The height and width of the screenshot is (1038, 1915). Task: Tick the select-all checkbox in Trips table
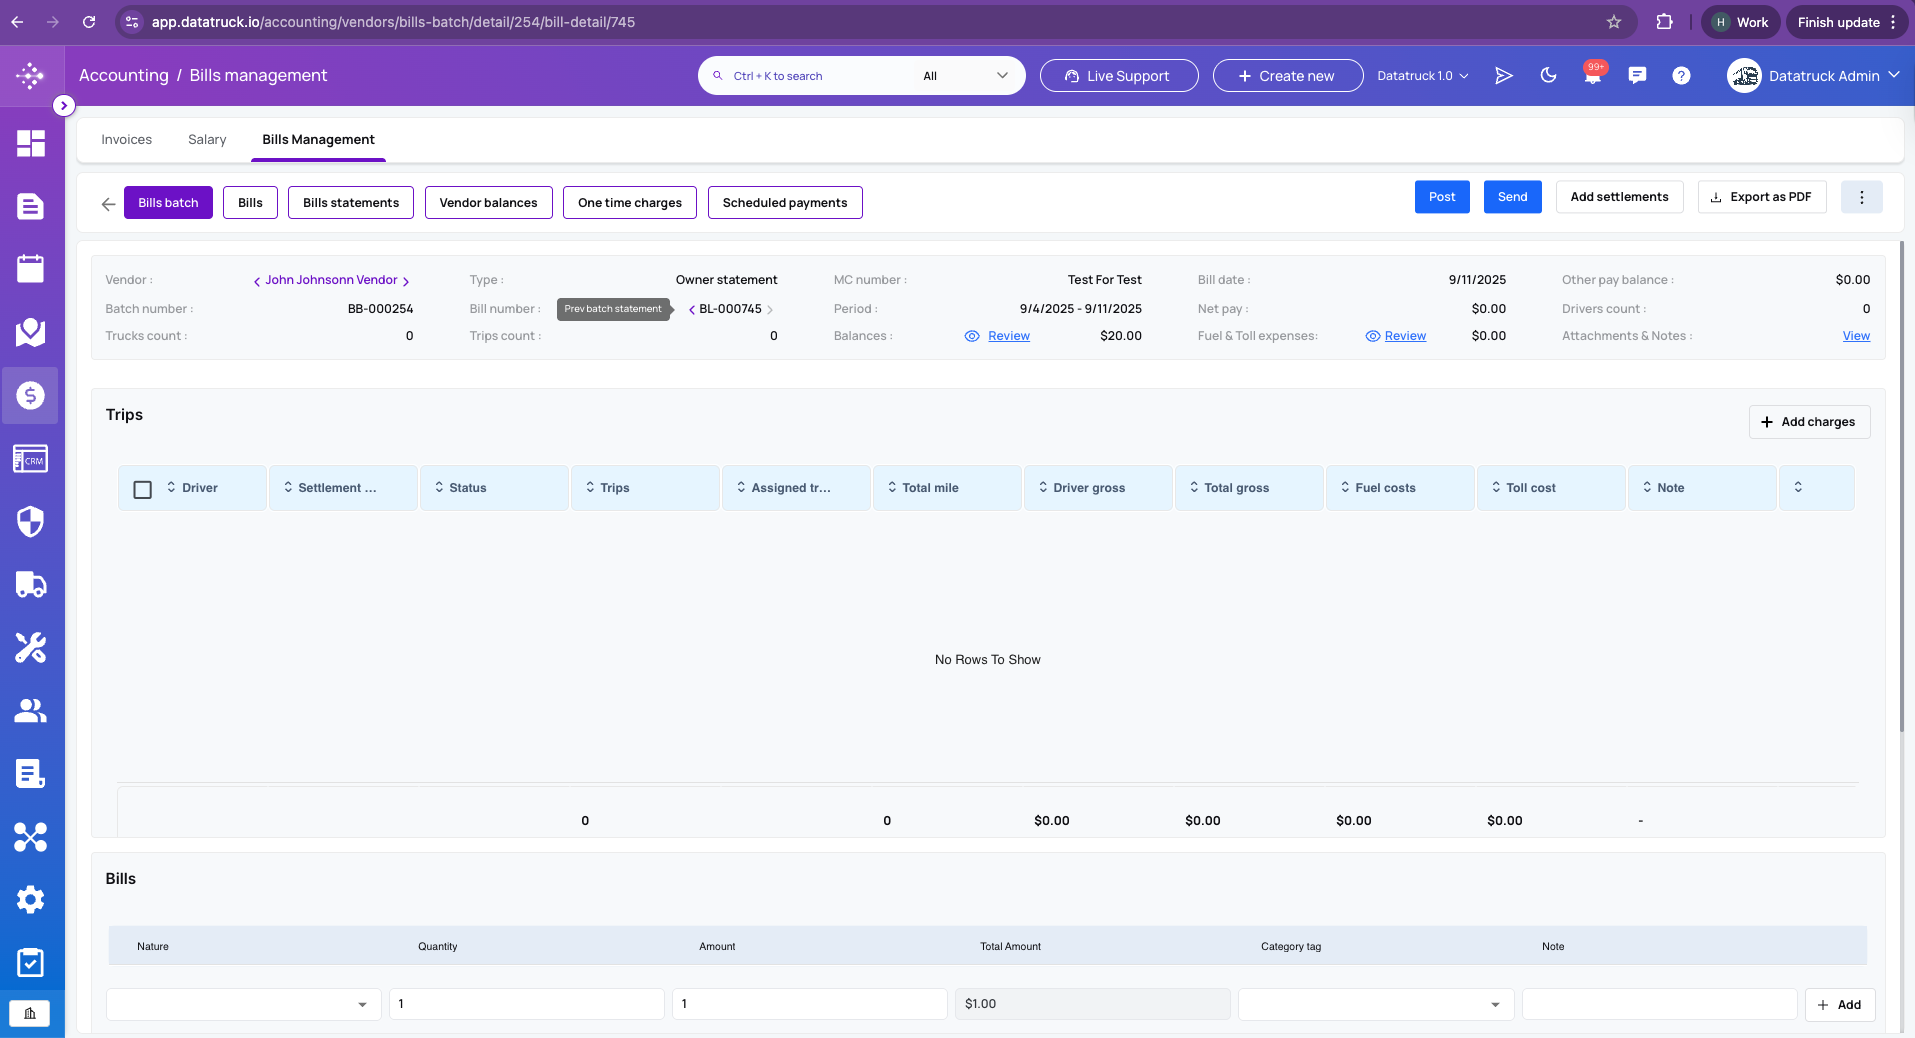143,489
